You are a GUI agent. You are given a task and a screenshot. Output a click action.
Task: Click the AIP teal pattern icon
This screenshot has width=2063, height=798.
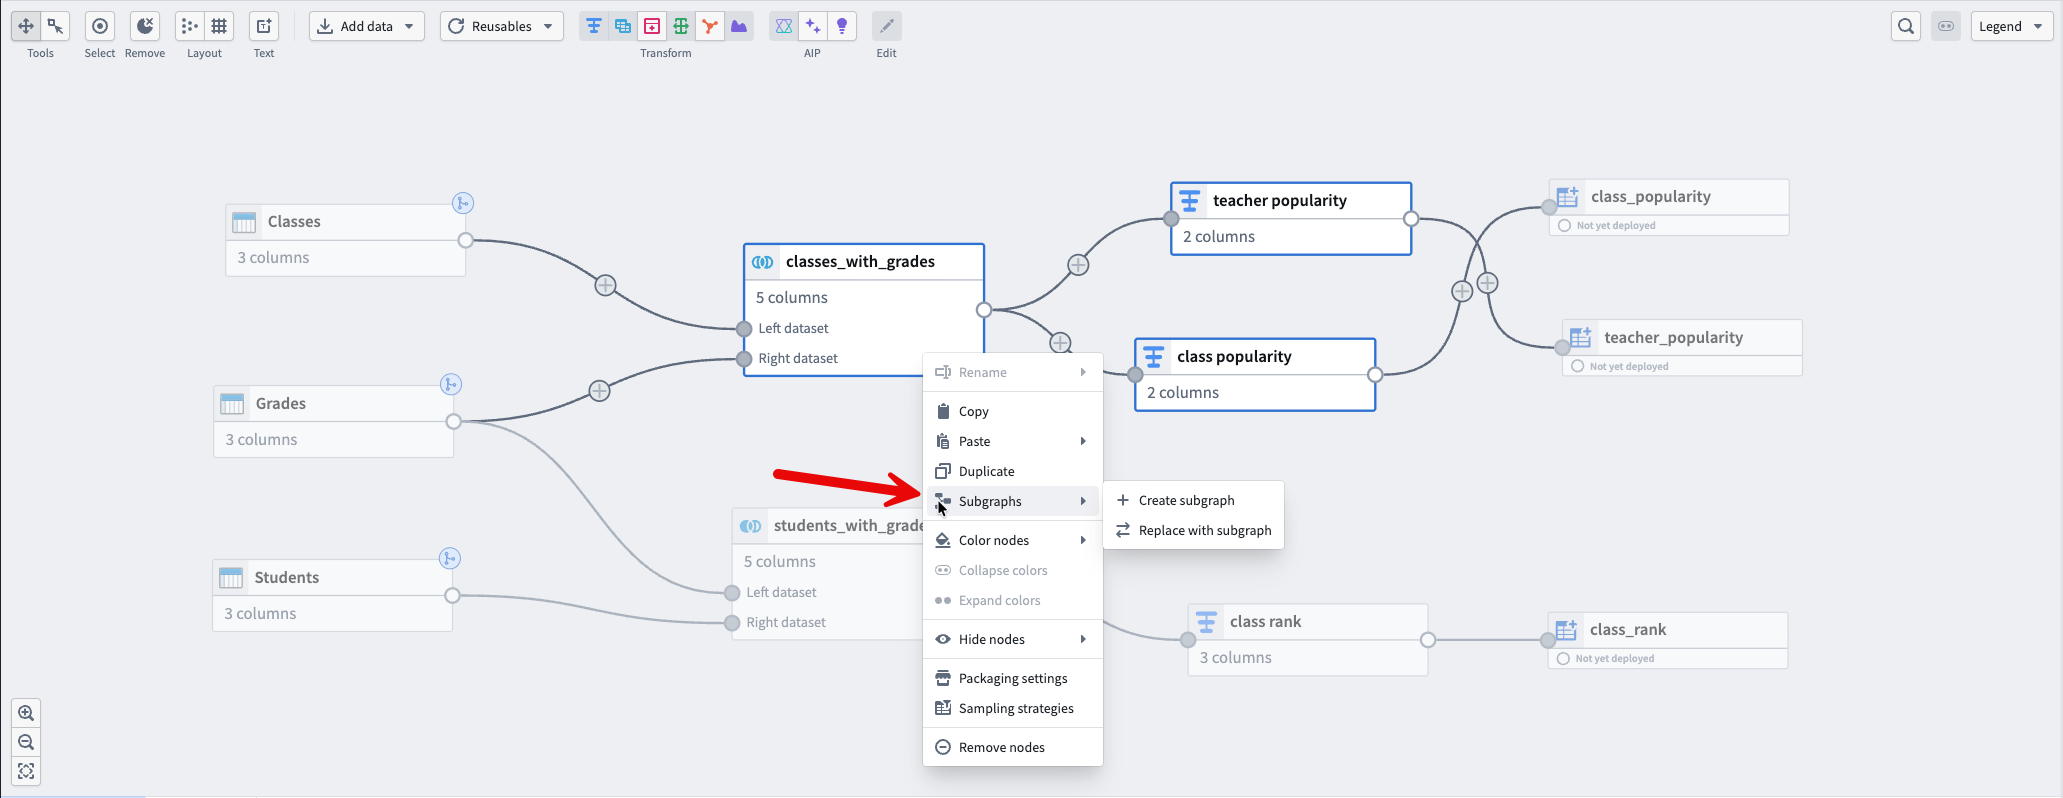[x=784, y=26]
